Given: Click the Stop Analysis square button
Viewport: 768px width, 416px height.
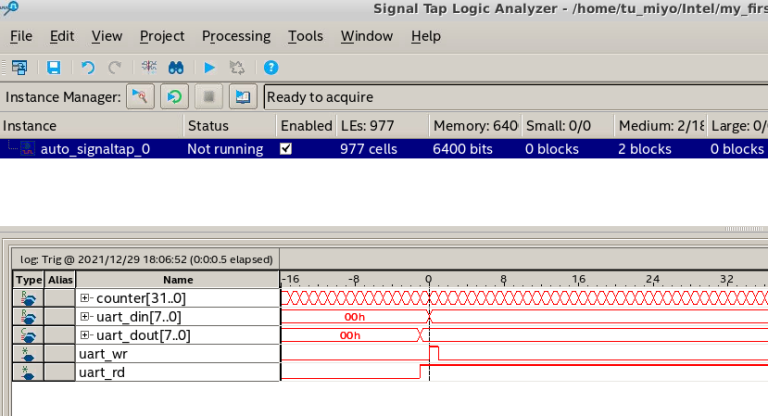Looking at the screenshot, I should click(x=208, y=97).
